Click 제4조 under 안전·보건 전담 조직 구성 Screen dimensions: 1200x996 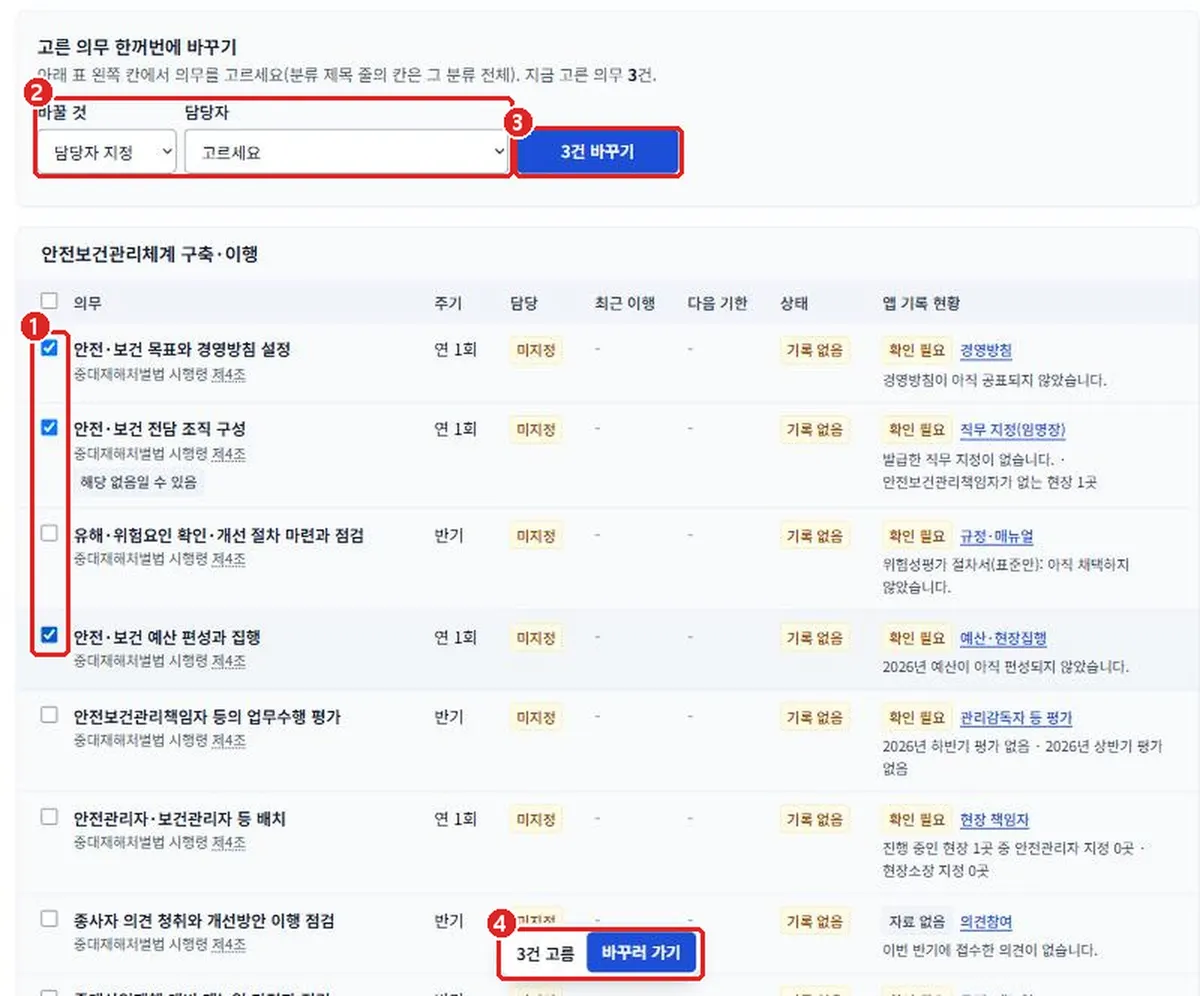point(228,453)
